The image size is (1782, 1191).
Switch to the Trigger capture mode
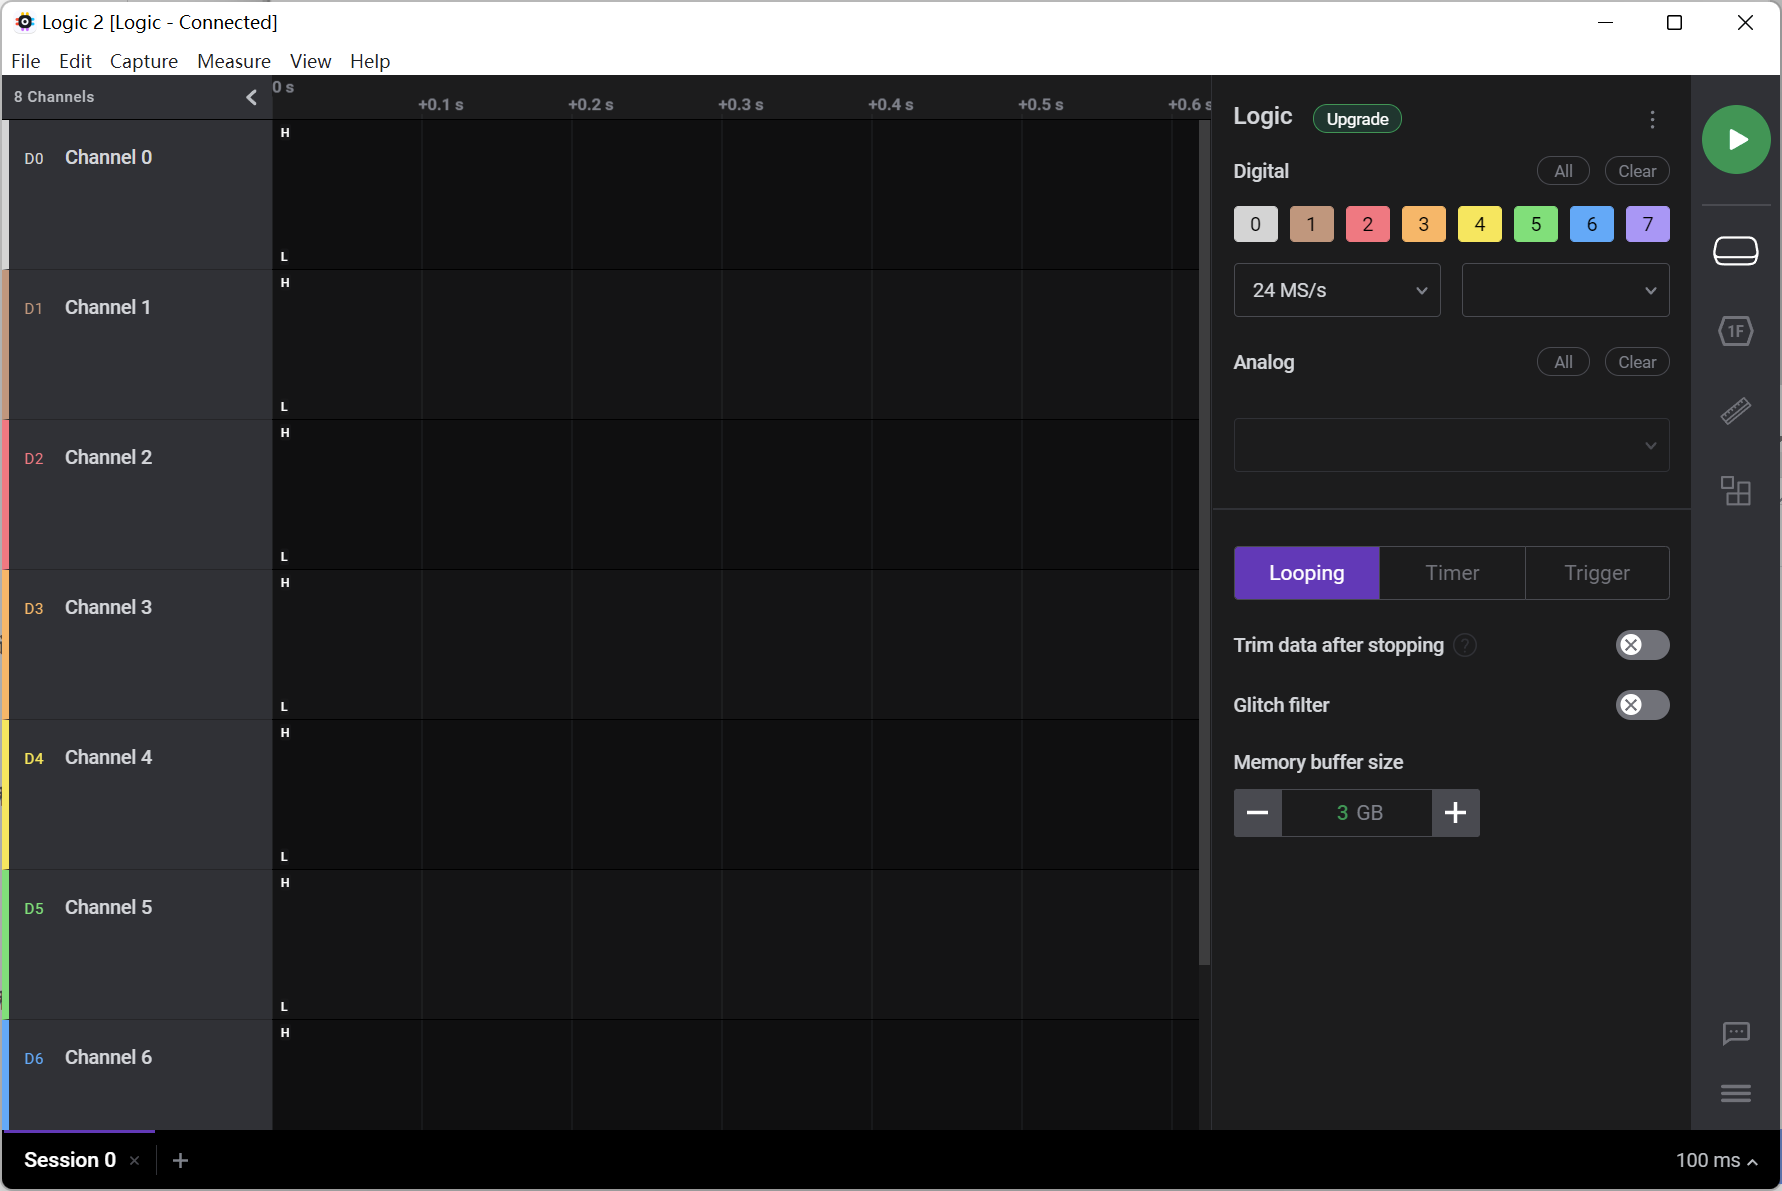pos(1597,573)
